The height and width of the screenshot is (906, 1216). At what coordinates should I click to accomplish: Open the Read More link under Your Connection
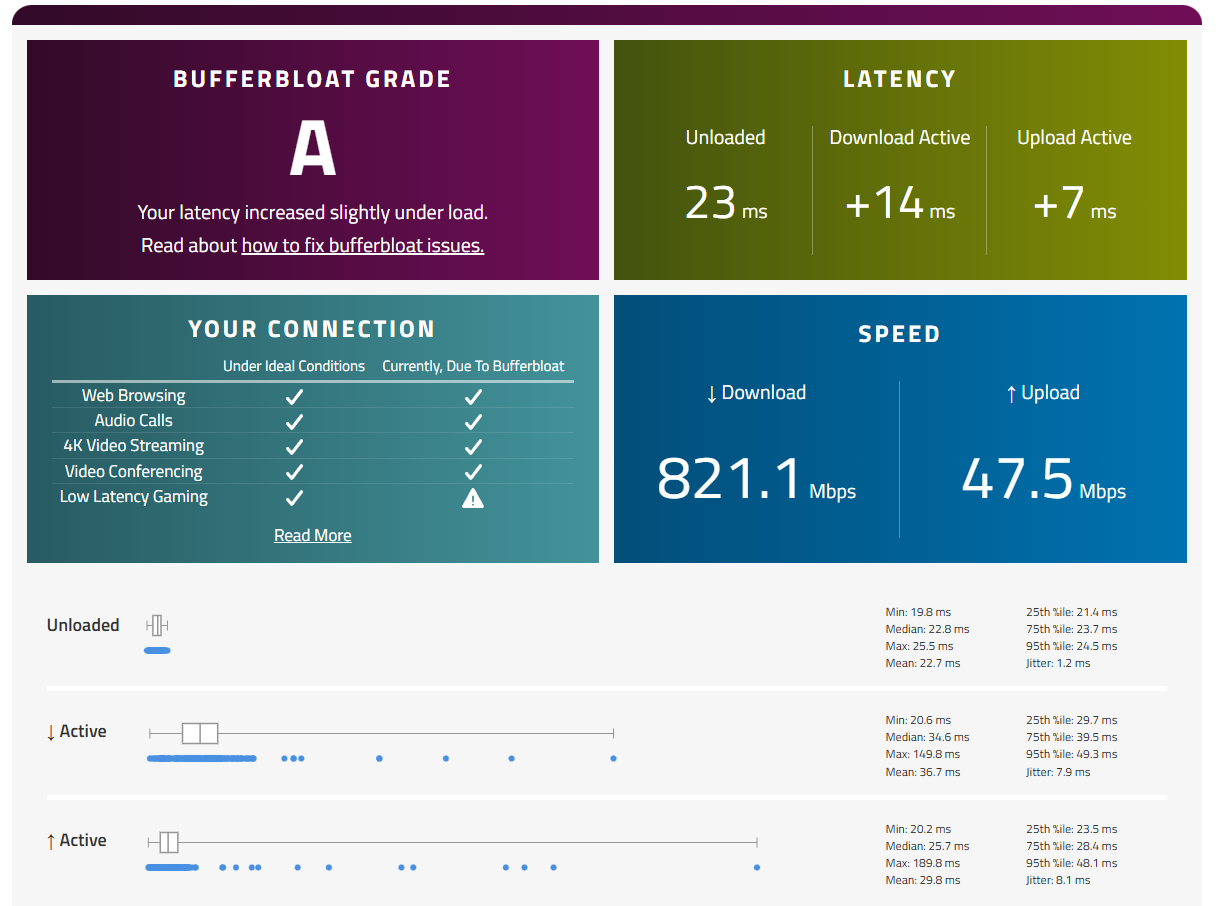(x=313, y=535)
